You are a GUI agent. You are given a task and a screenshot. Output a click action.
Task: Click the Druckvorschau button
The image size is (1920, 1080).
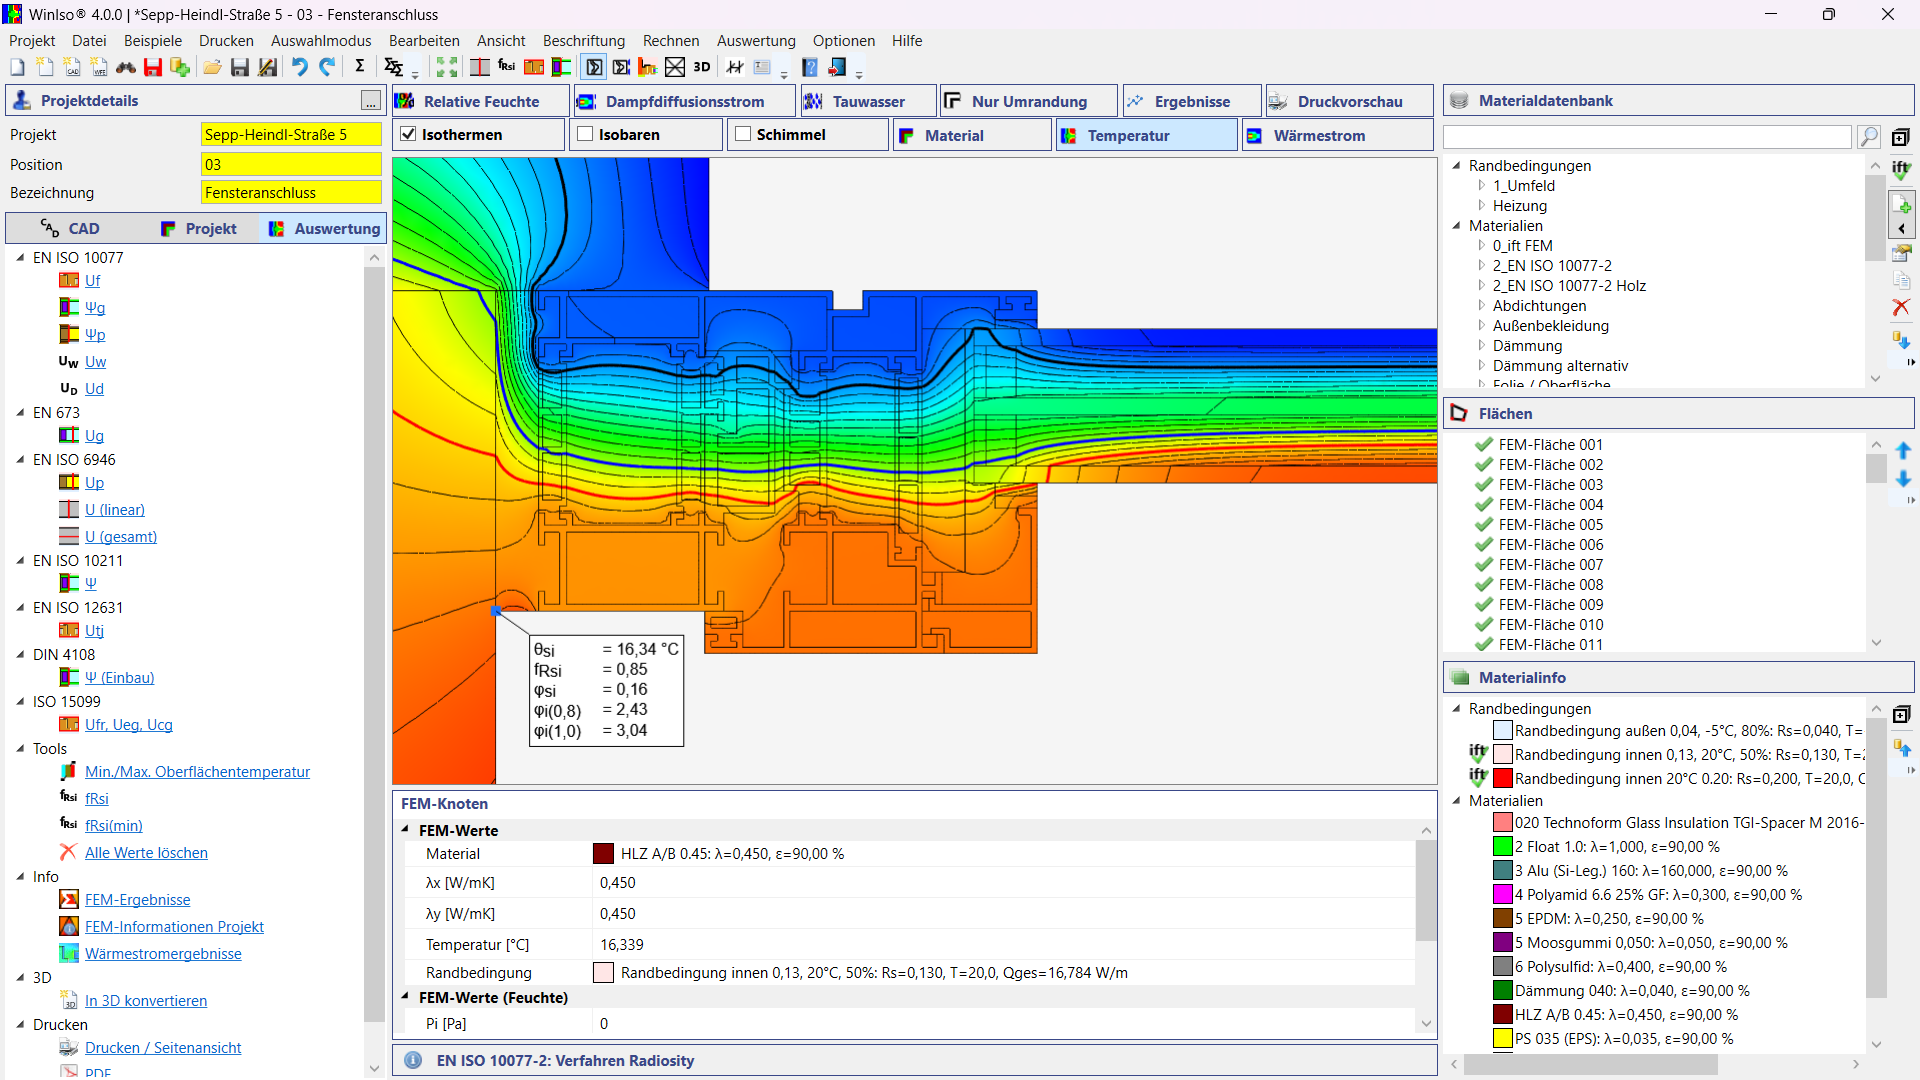tap(1349, 101)
